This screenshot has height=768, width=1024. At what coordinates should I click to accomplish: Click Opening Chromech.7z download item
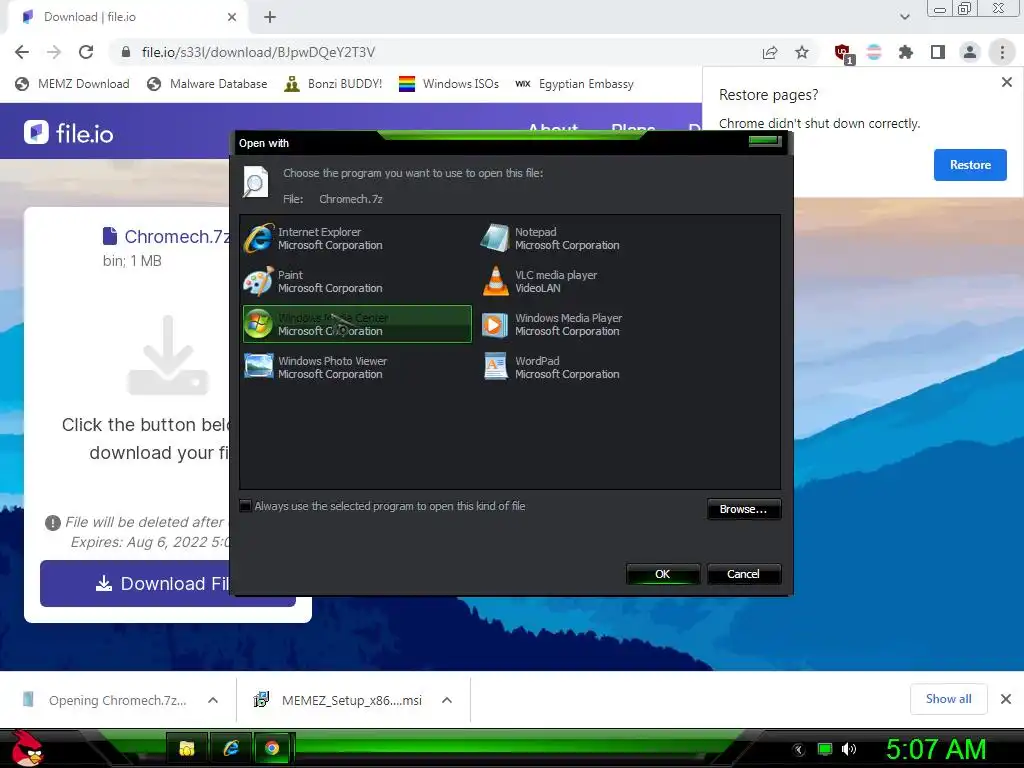tap(106, 700)
